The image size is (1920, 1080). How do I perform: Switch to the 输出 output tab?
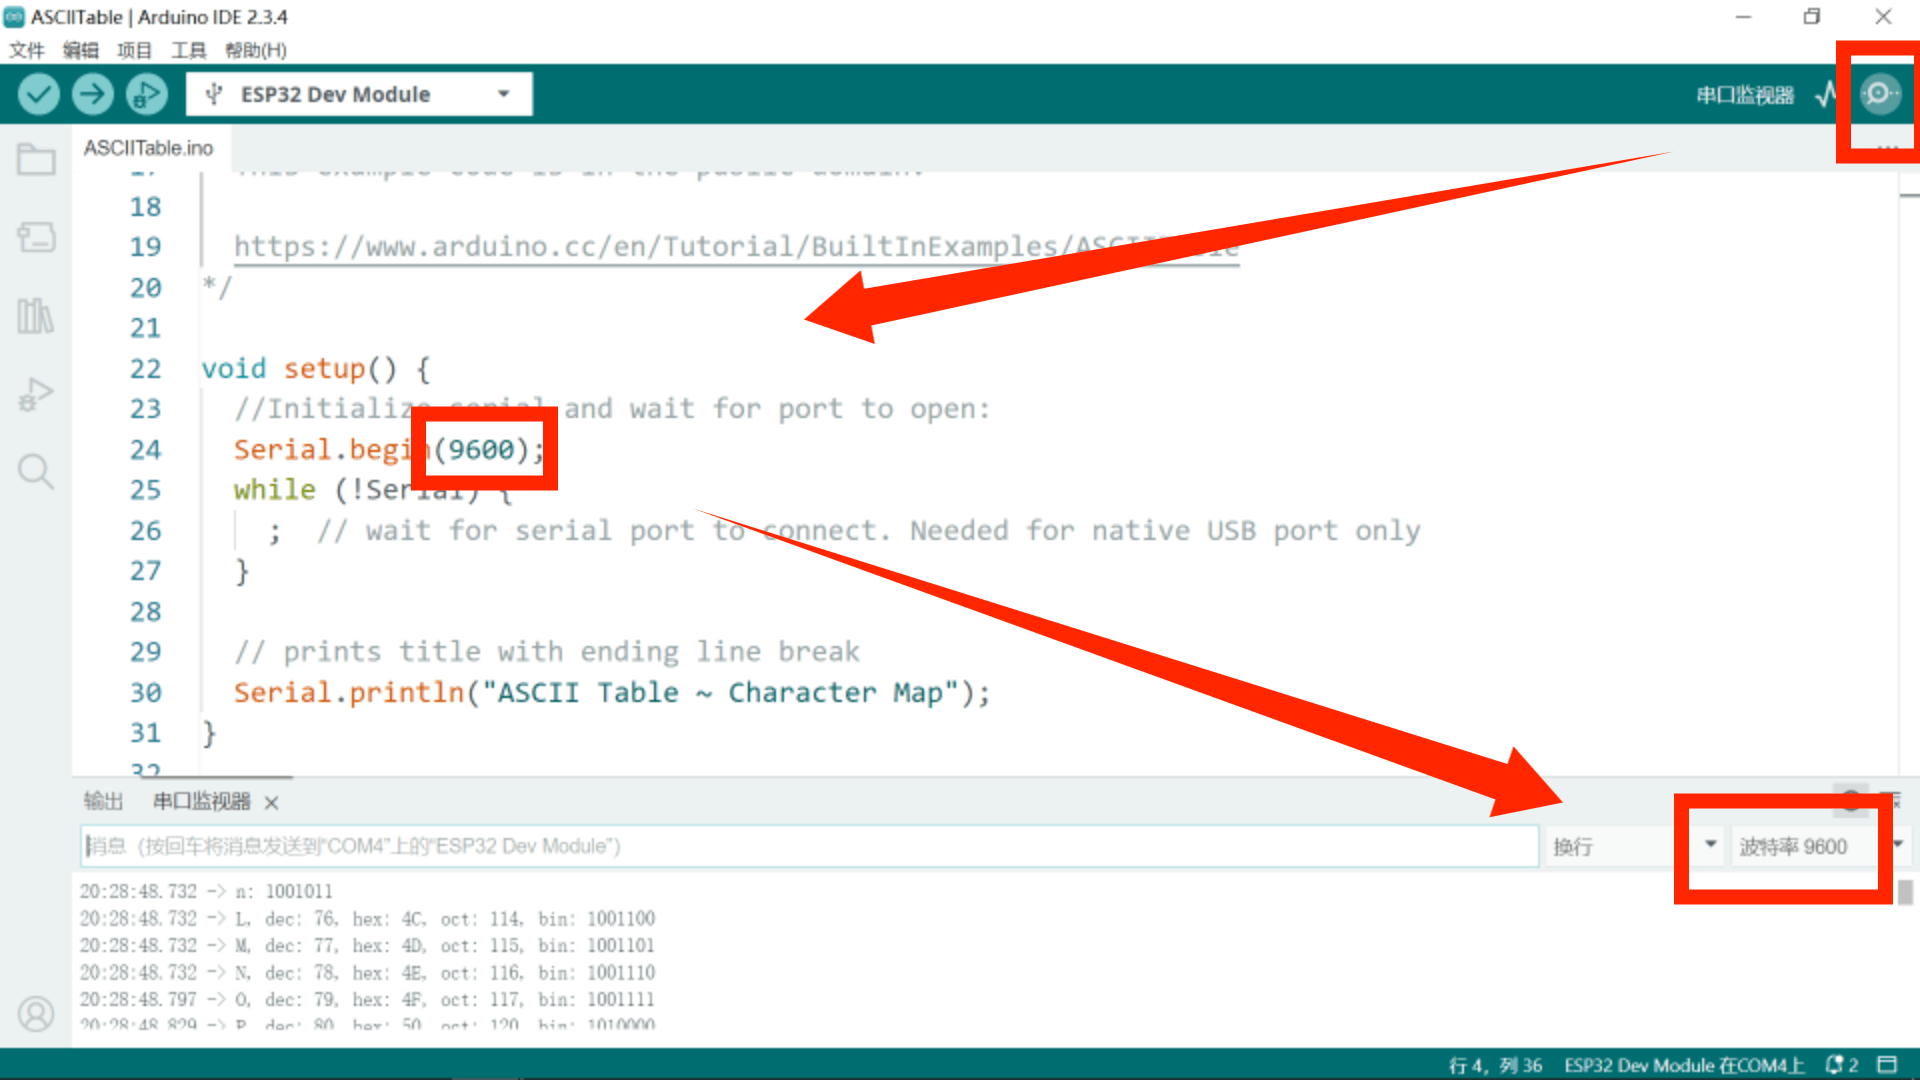pyautogui.click(x=103, y=801)
